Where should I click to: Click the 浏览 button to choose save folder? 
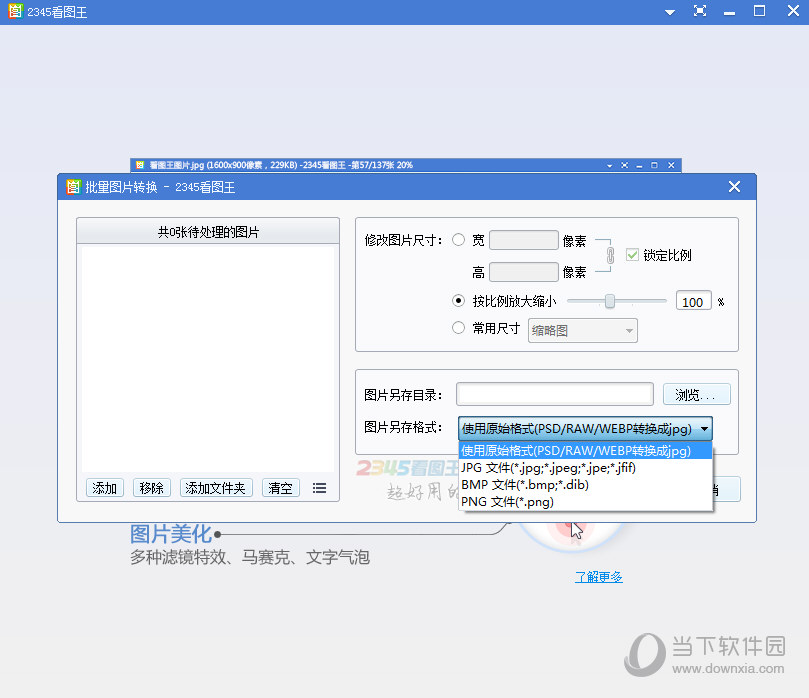tap(696, 394)
